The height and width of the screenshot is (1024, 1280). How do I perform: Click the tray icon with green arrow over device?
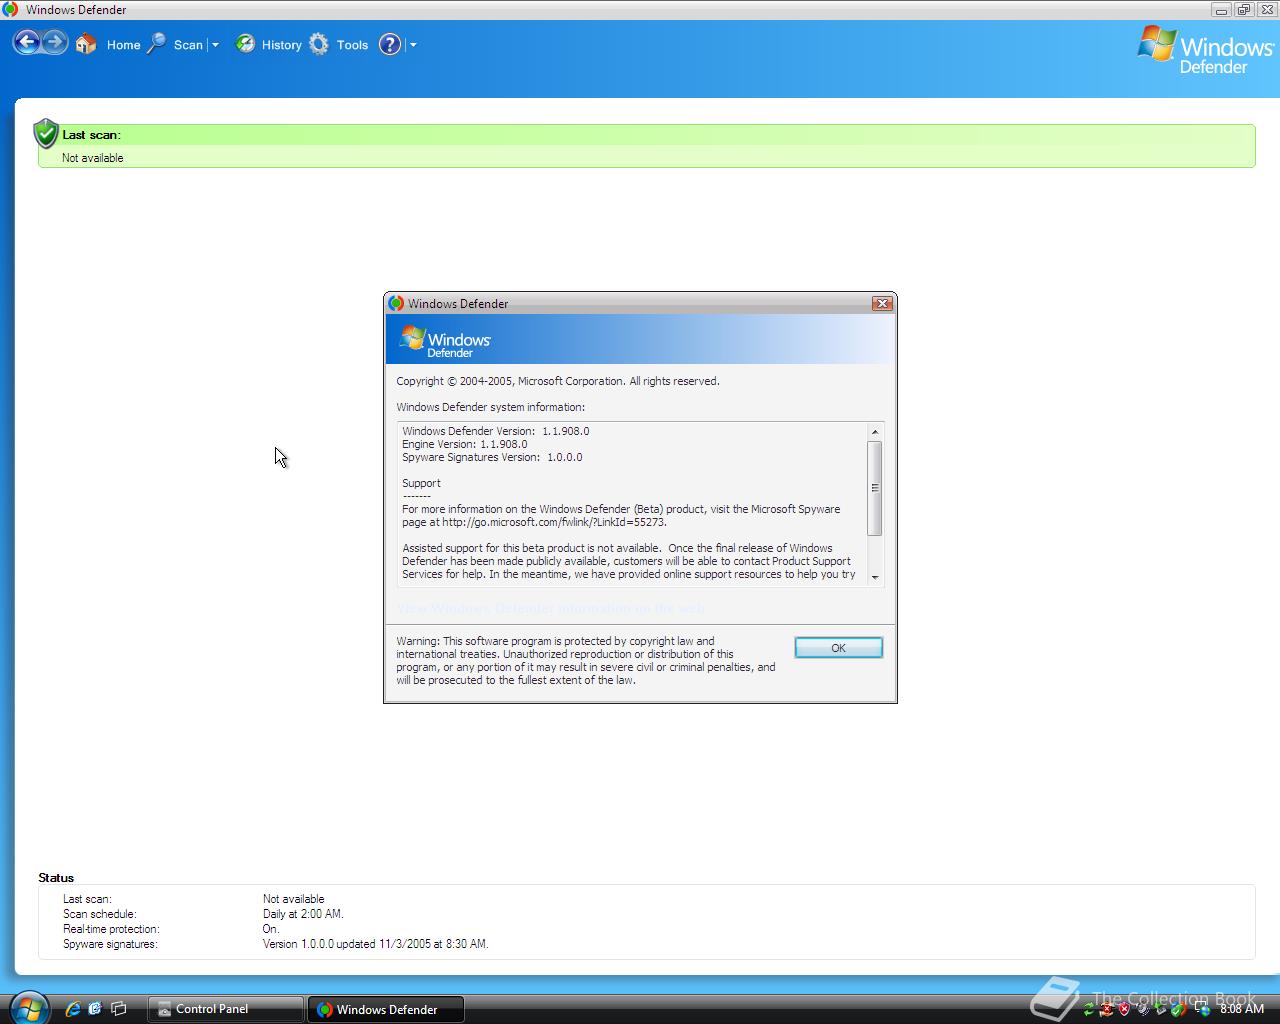1161,1009
